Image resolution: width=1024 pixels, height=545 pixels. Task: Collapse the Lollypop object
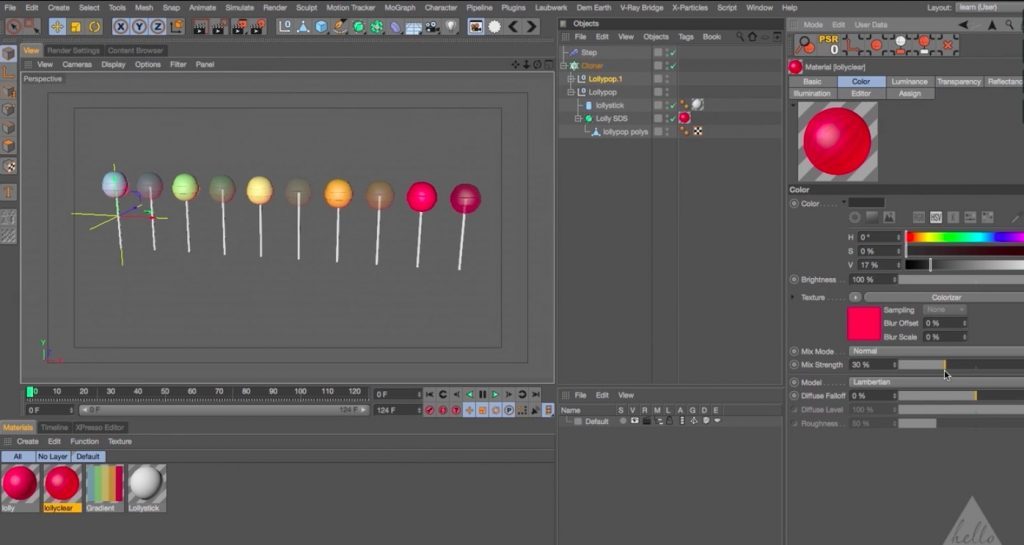click(571, 92)
